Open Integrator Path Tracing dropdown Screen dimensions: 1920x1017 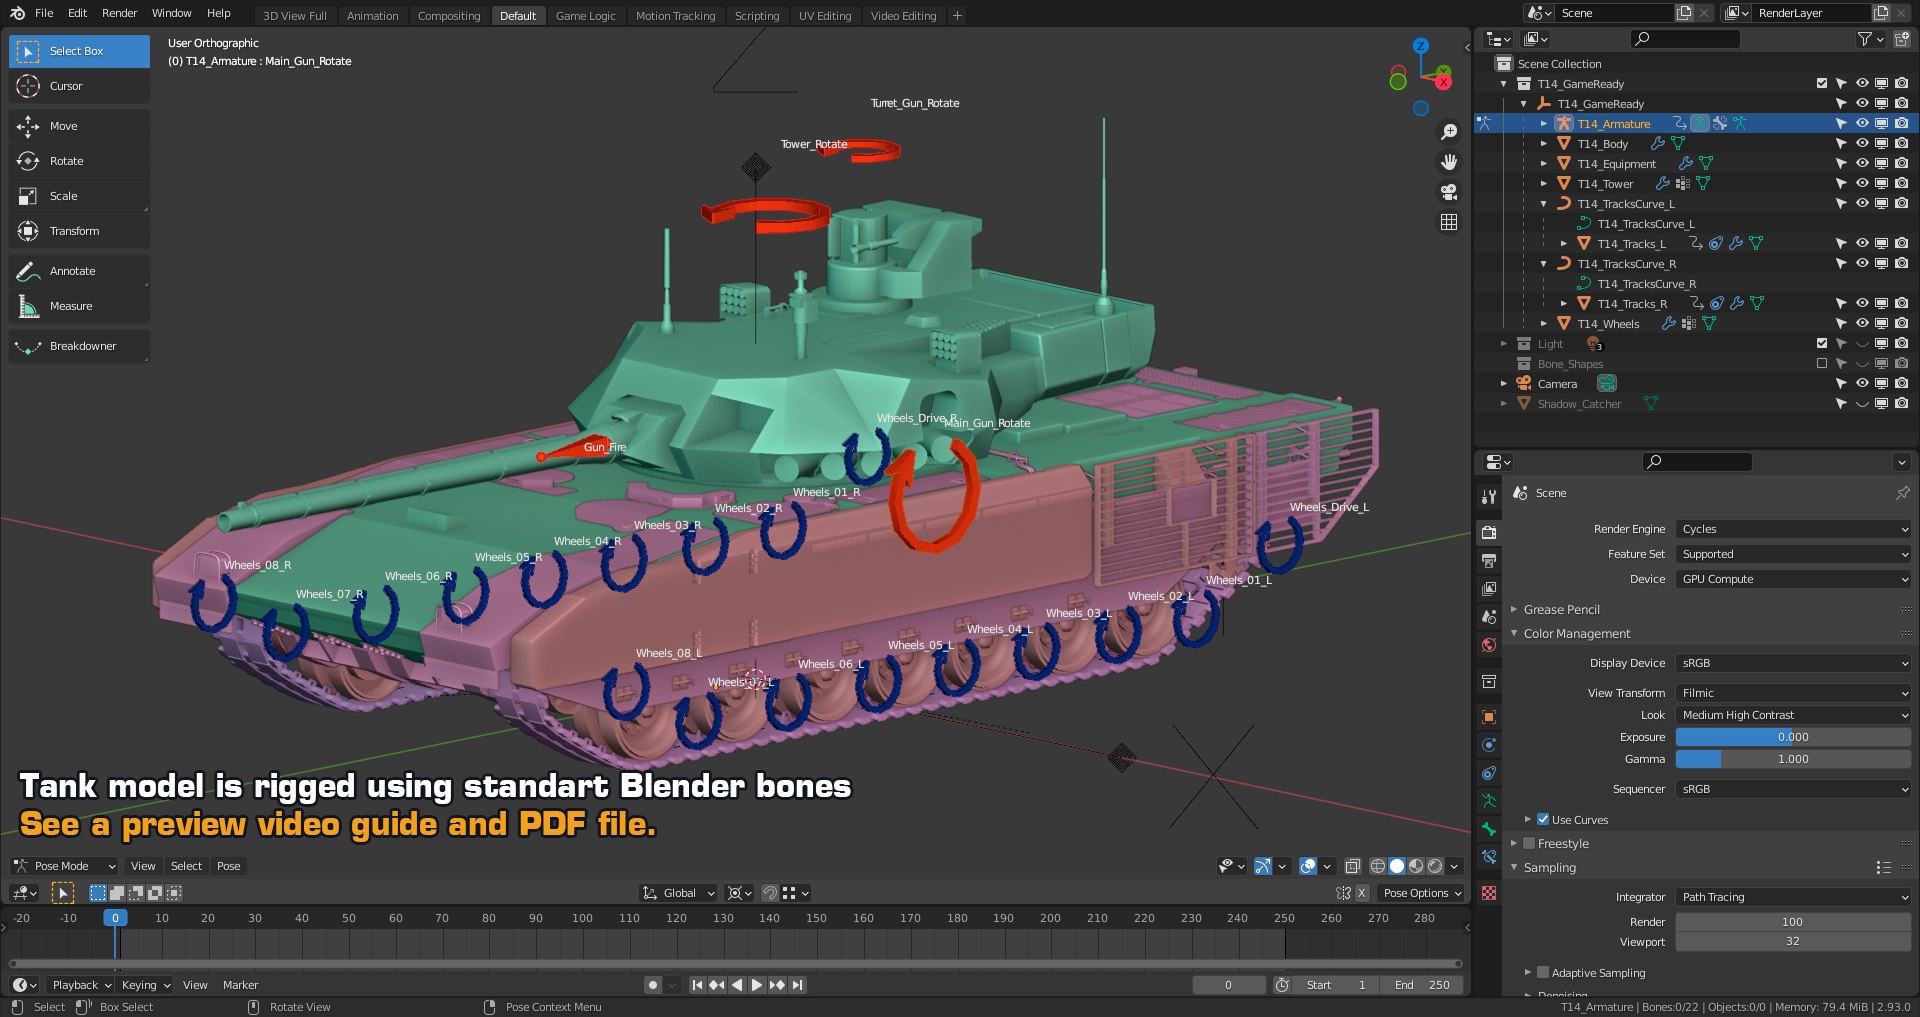(1794, 897)
